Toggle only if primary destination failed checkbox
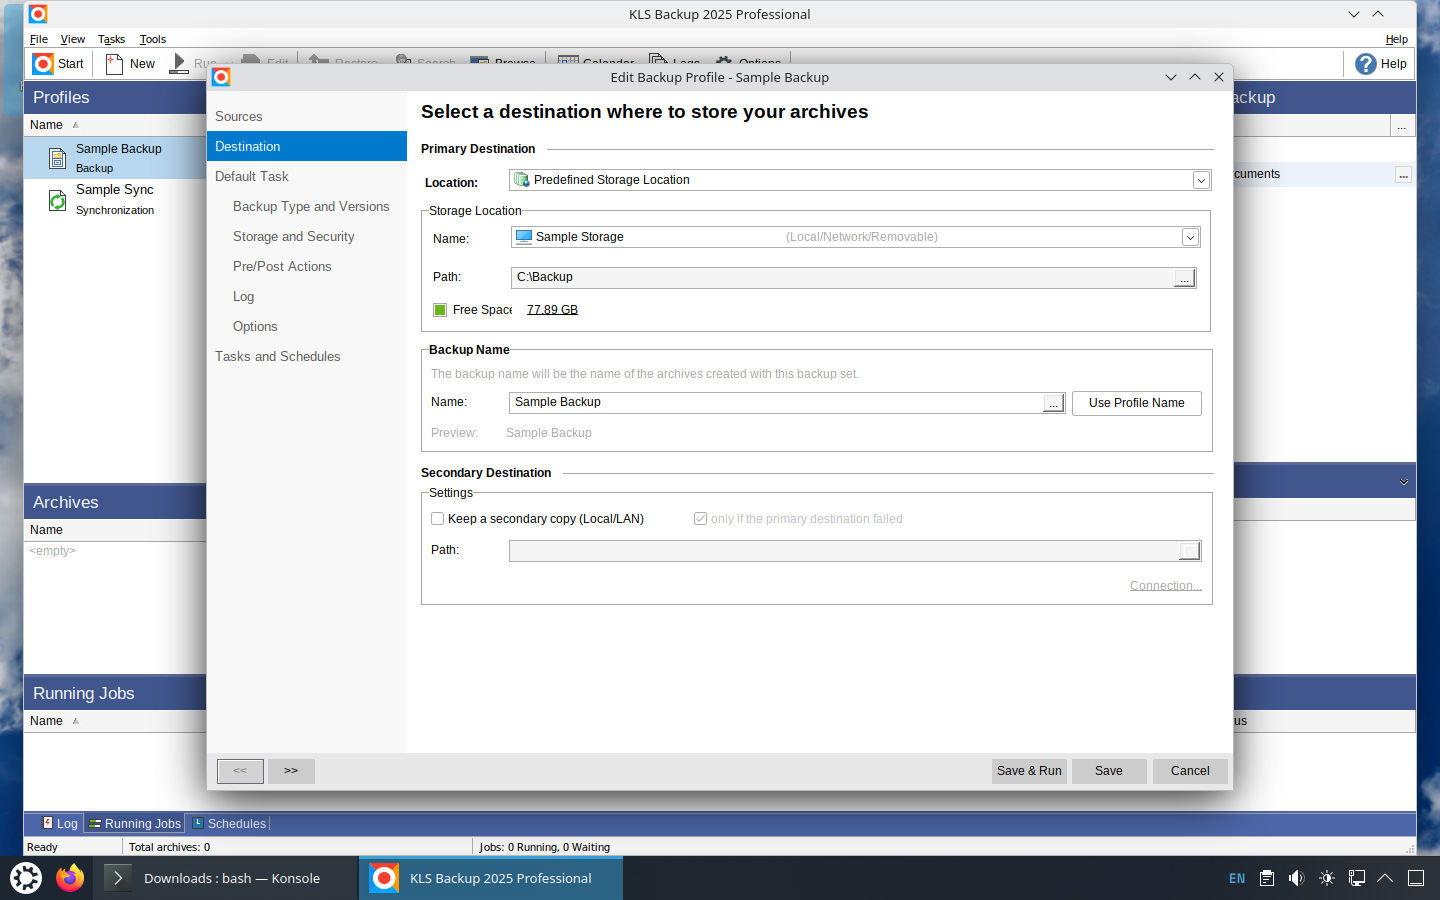The image size is (1440, 900). [x=700, y=519]
